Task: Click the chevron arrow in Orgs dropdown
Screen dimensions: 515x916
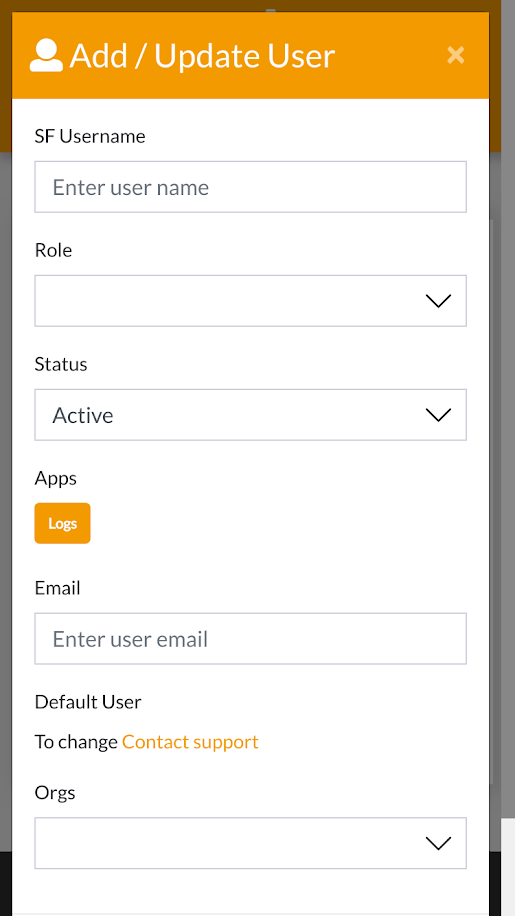Action: pyautogui.click(x=439, y=843)
